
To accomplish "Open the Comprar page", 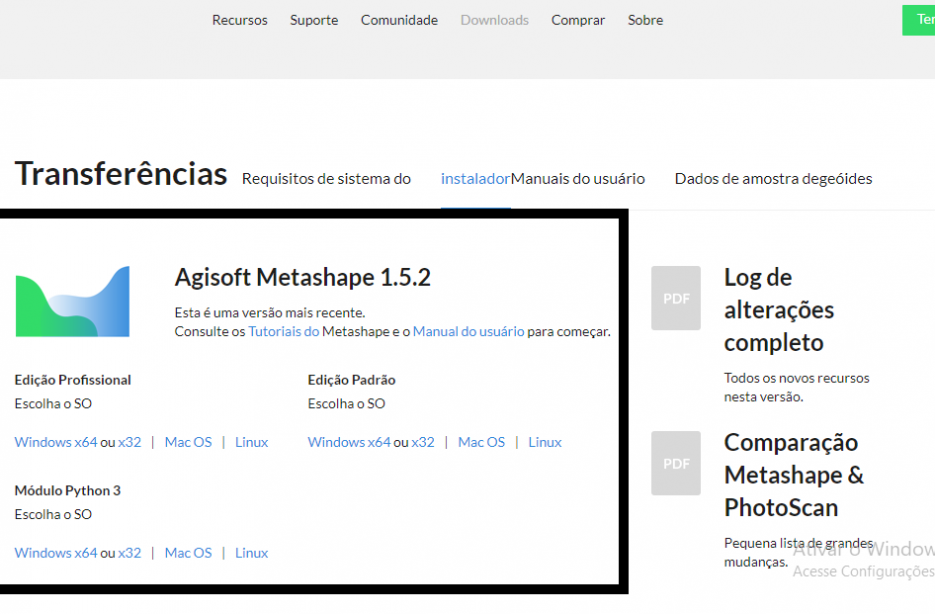I will [578, 20].
